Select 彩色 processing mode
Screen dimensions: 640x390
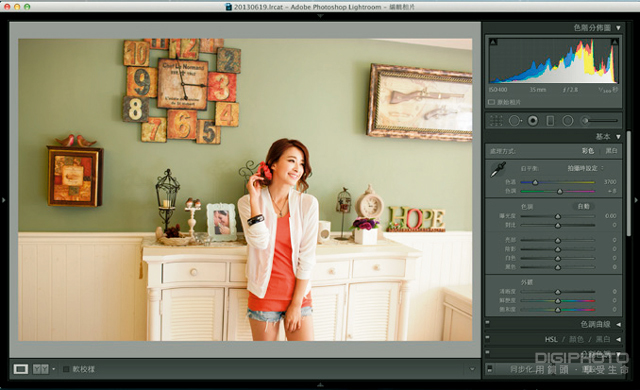[x=588, y=151]
